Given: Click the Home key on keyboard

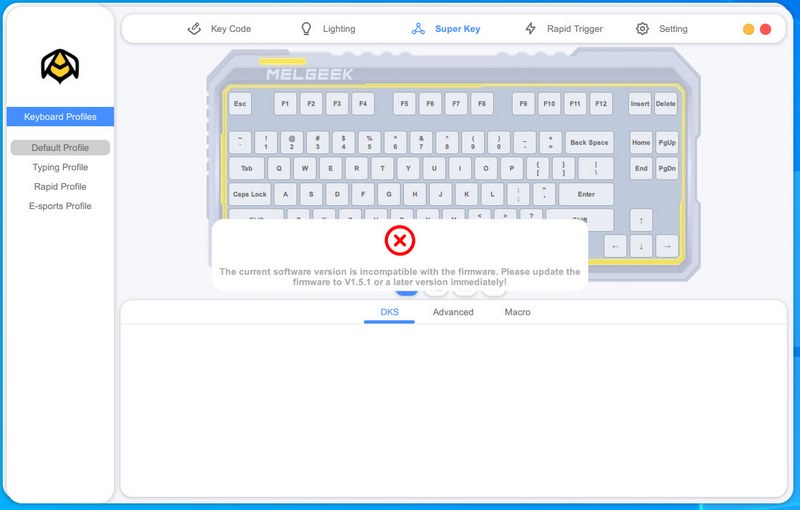Looking at the screenshot, I should [641, 142].
